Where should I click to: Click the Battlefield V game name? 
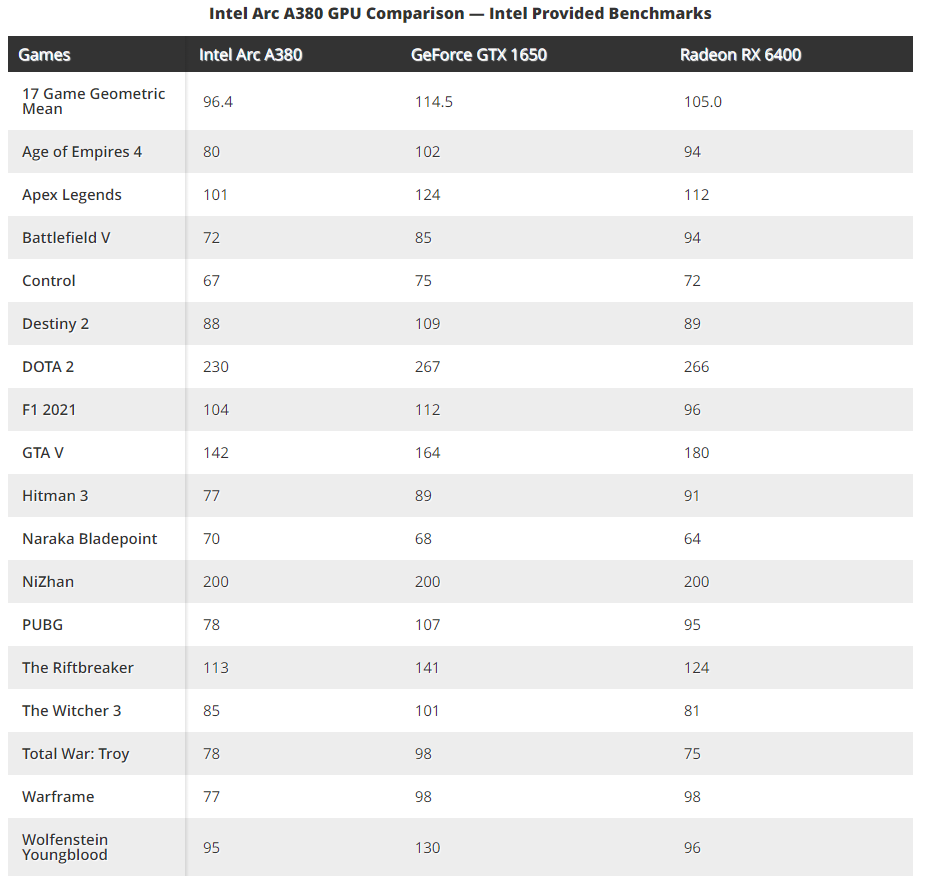[66, 238]
